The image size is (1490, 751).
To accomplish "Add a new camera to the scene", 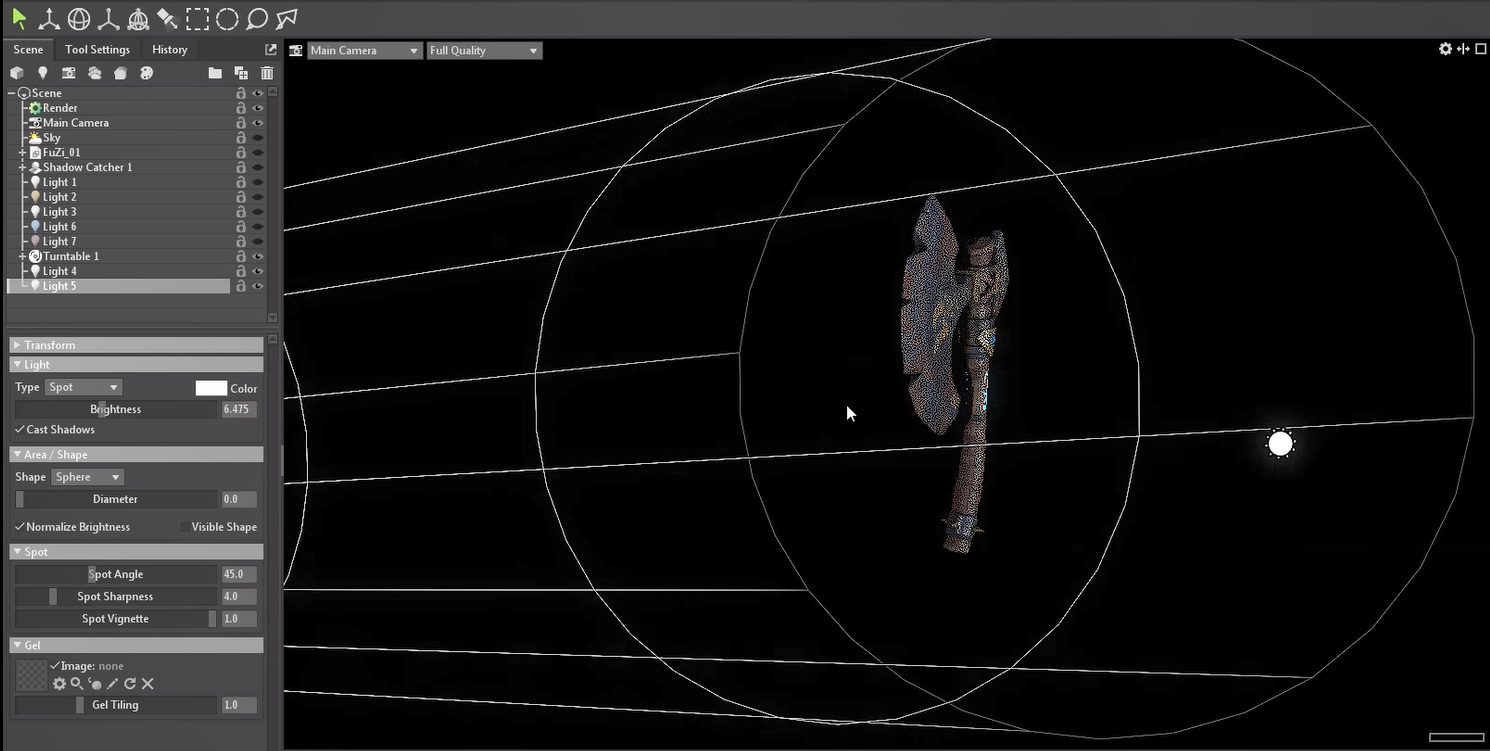I will [68, 73].
